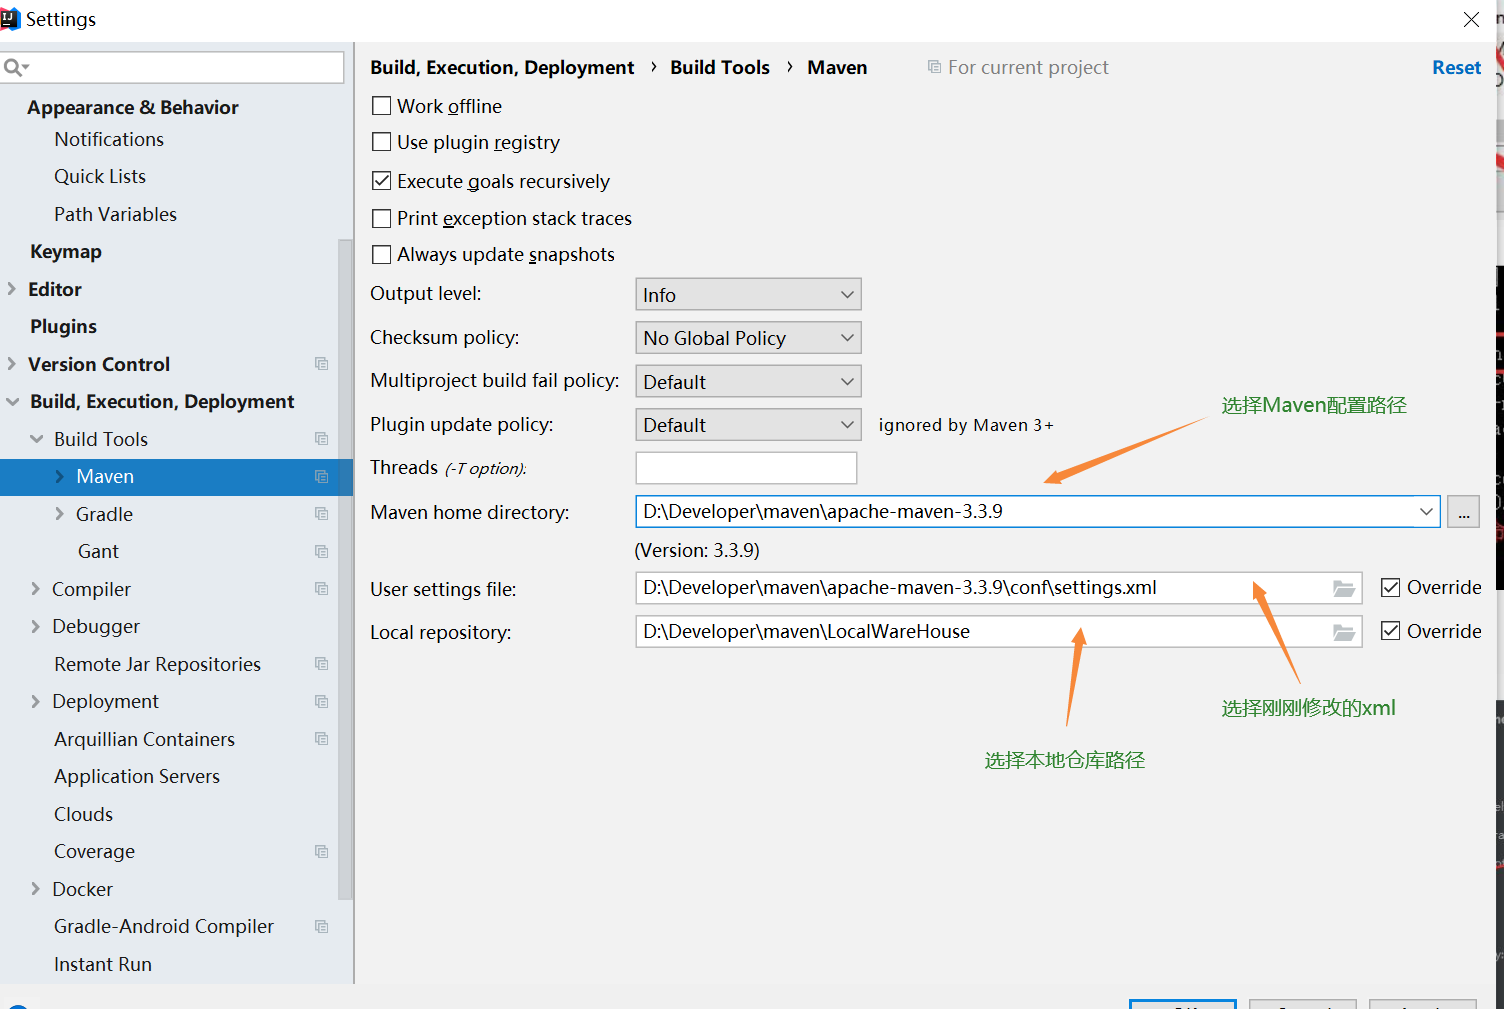1504x1009 pixels.
Task: Click the project-level icon beside Remote Jar Repositories
Action: click(322, 664)
